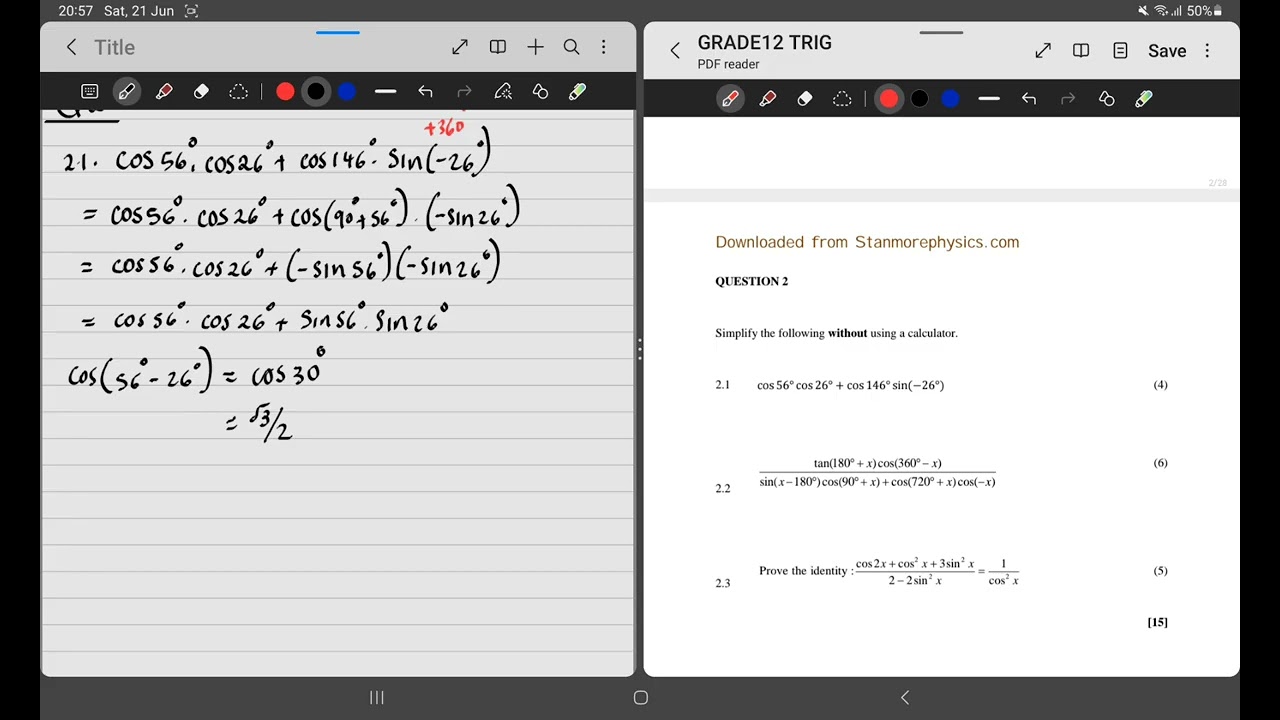Expand the Title note to full screen
Image resolution: width=1280 pixels, height=720 pixels.
[460, 47]
